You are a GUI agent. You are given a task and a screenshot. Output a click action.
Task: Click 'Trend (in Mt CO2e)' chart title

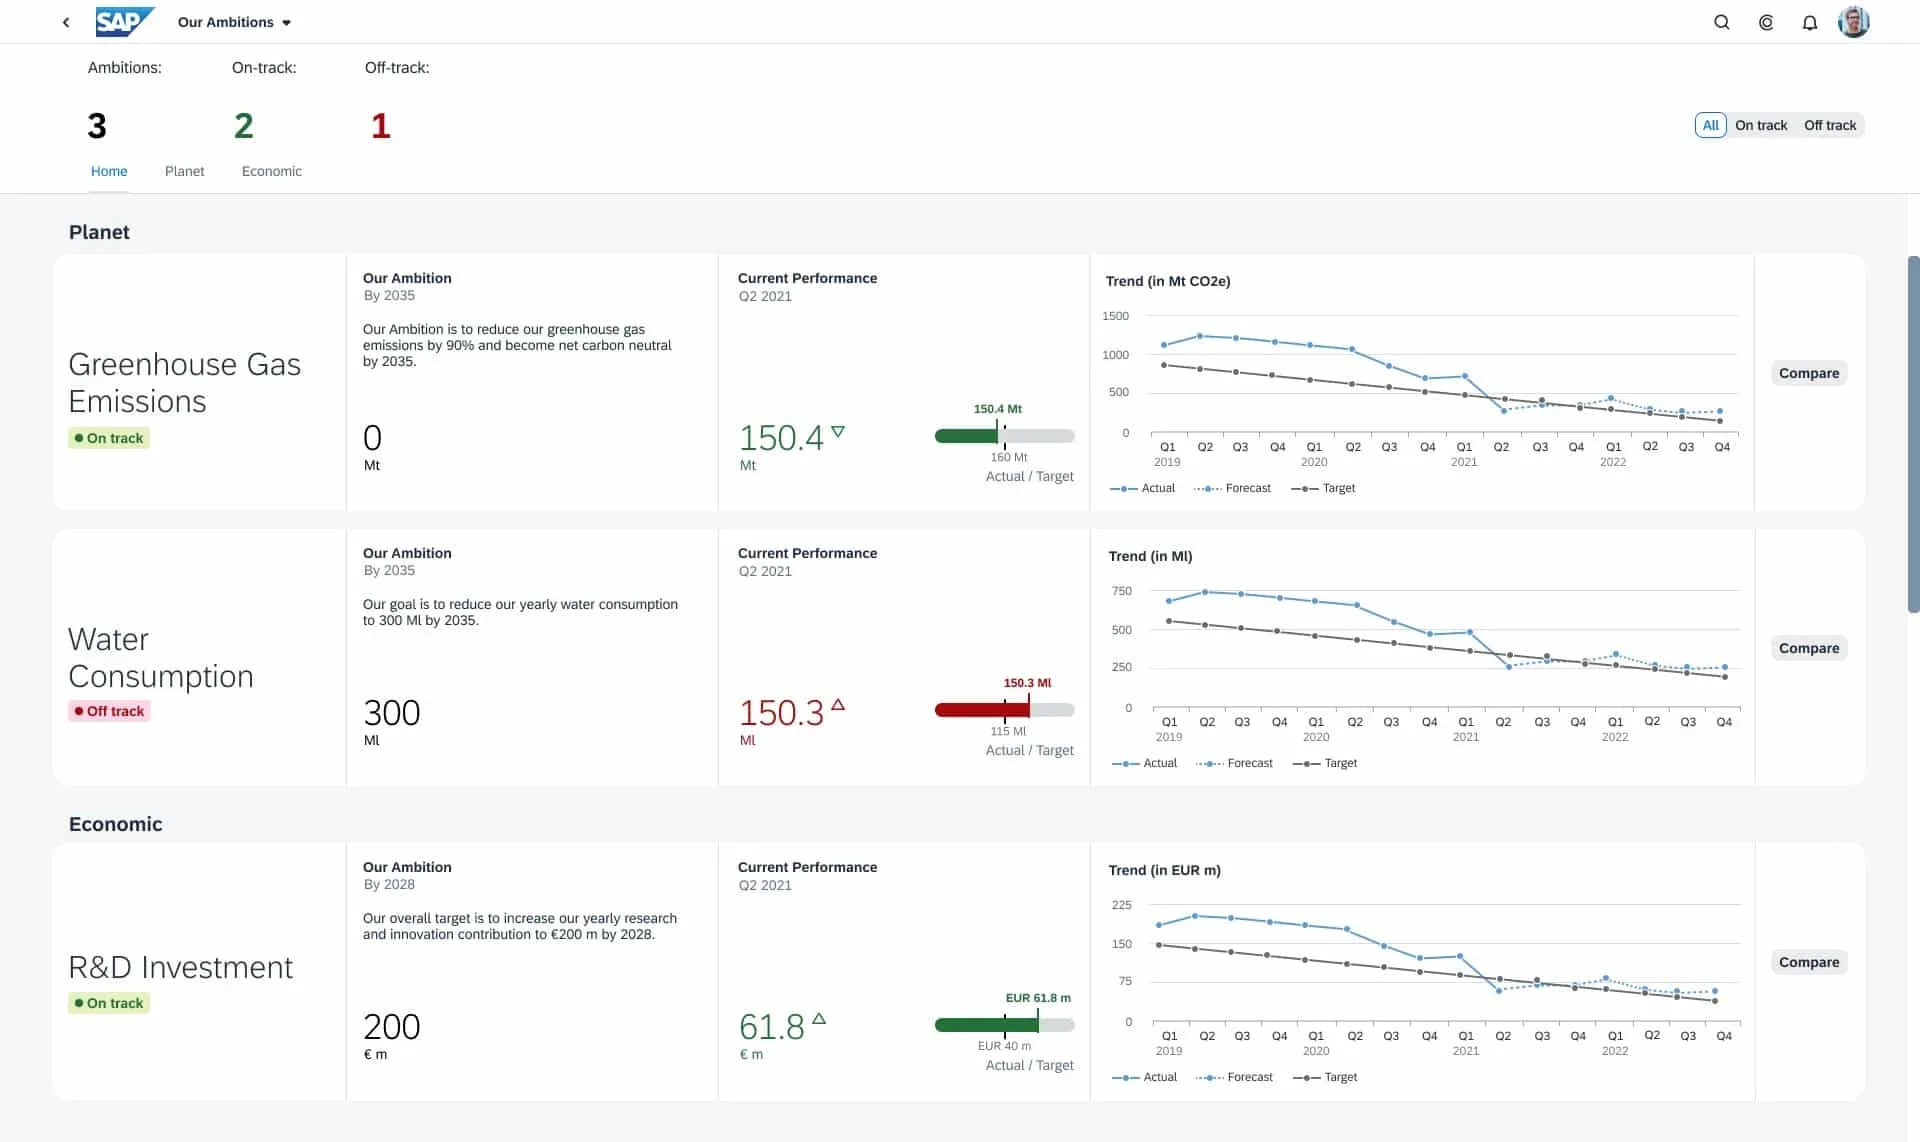coord(1167,281)
